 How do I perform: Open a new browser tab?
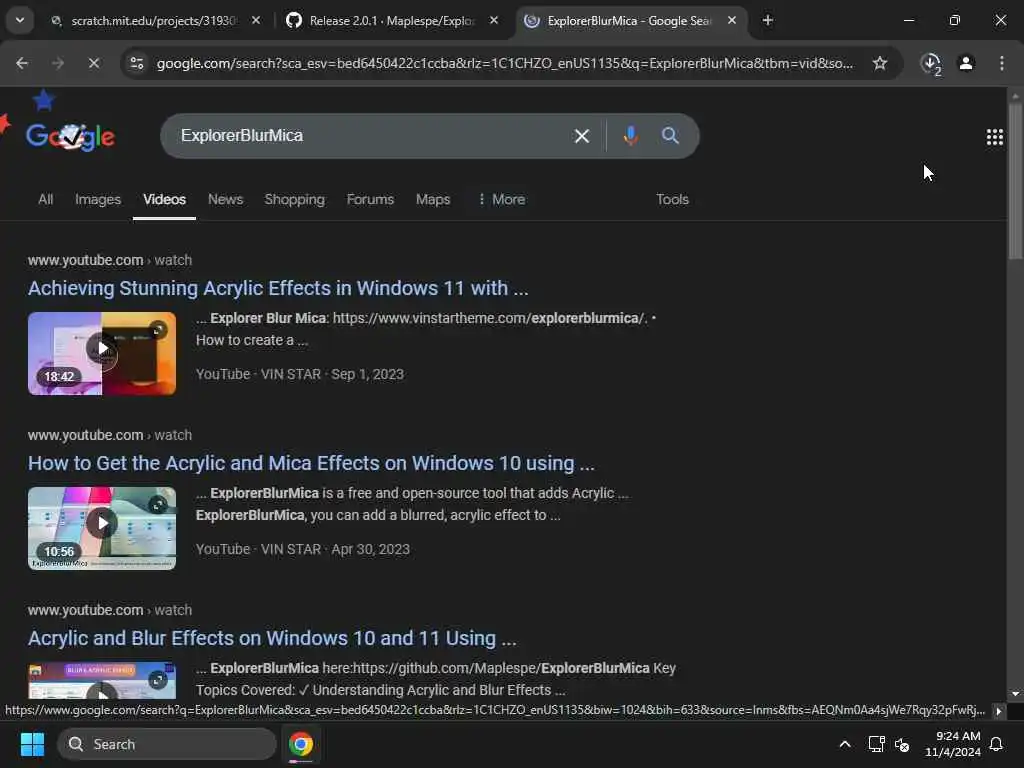tap(767, 21)
